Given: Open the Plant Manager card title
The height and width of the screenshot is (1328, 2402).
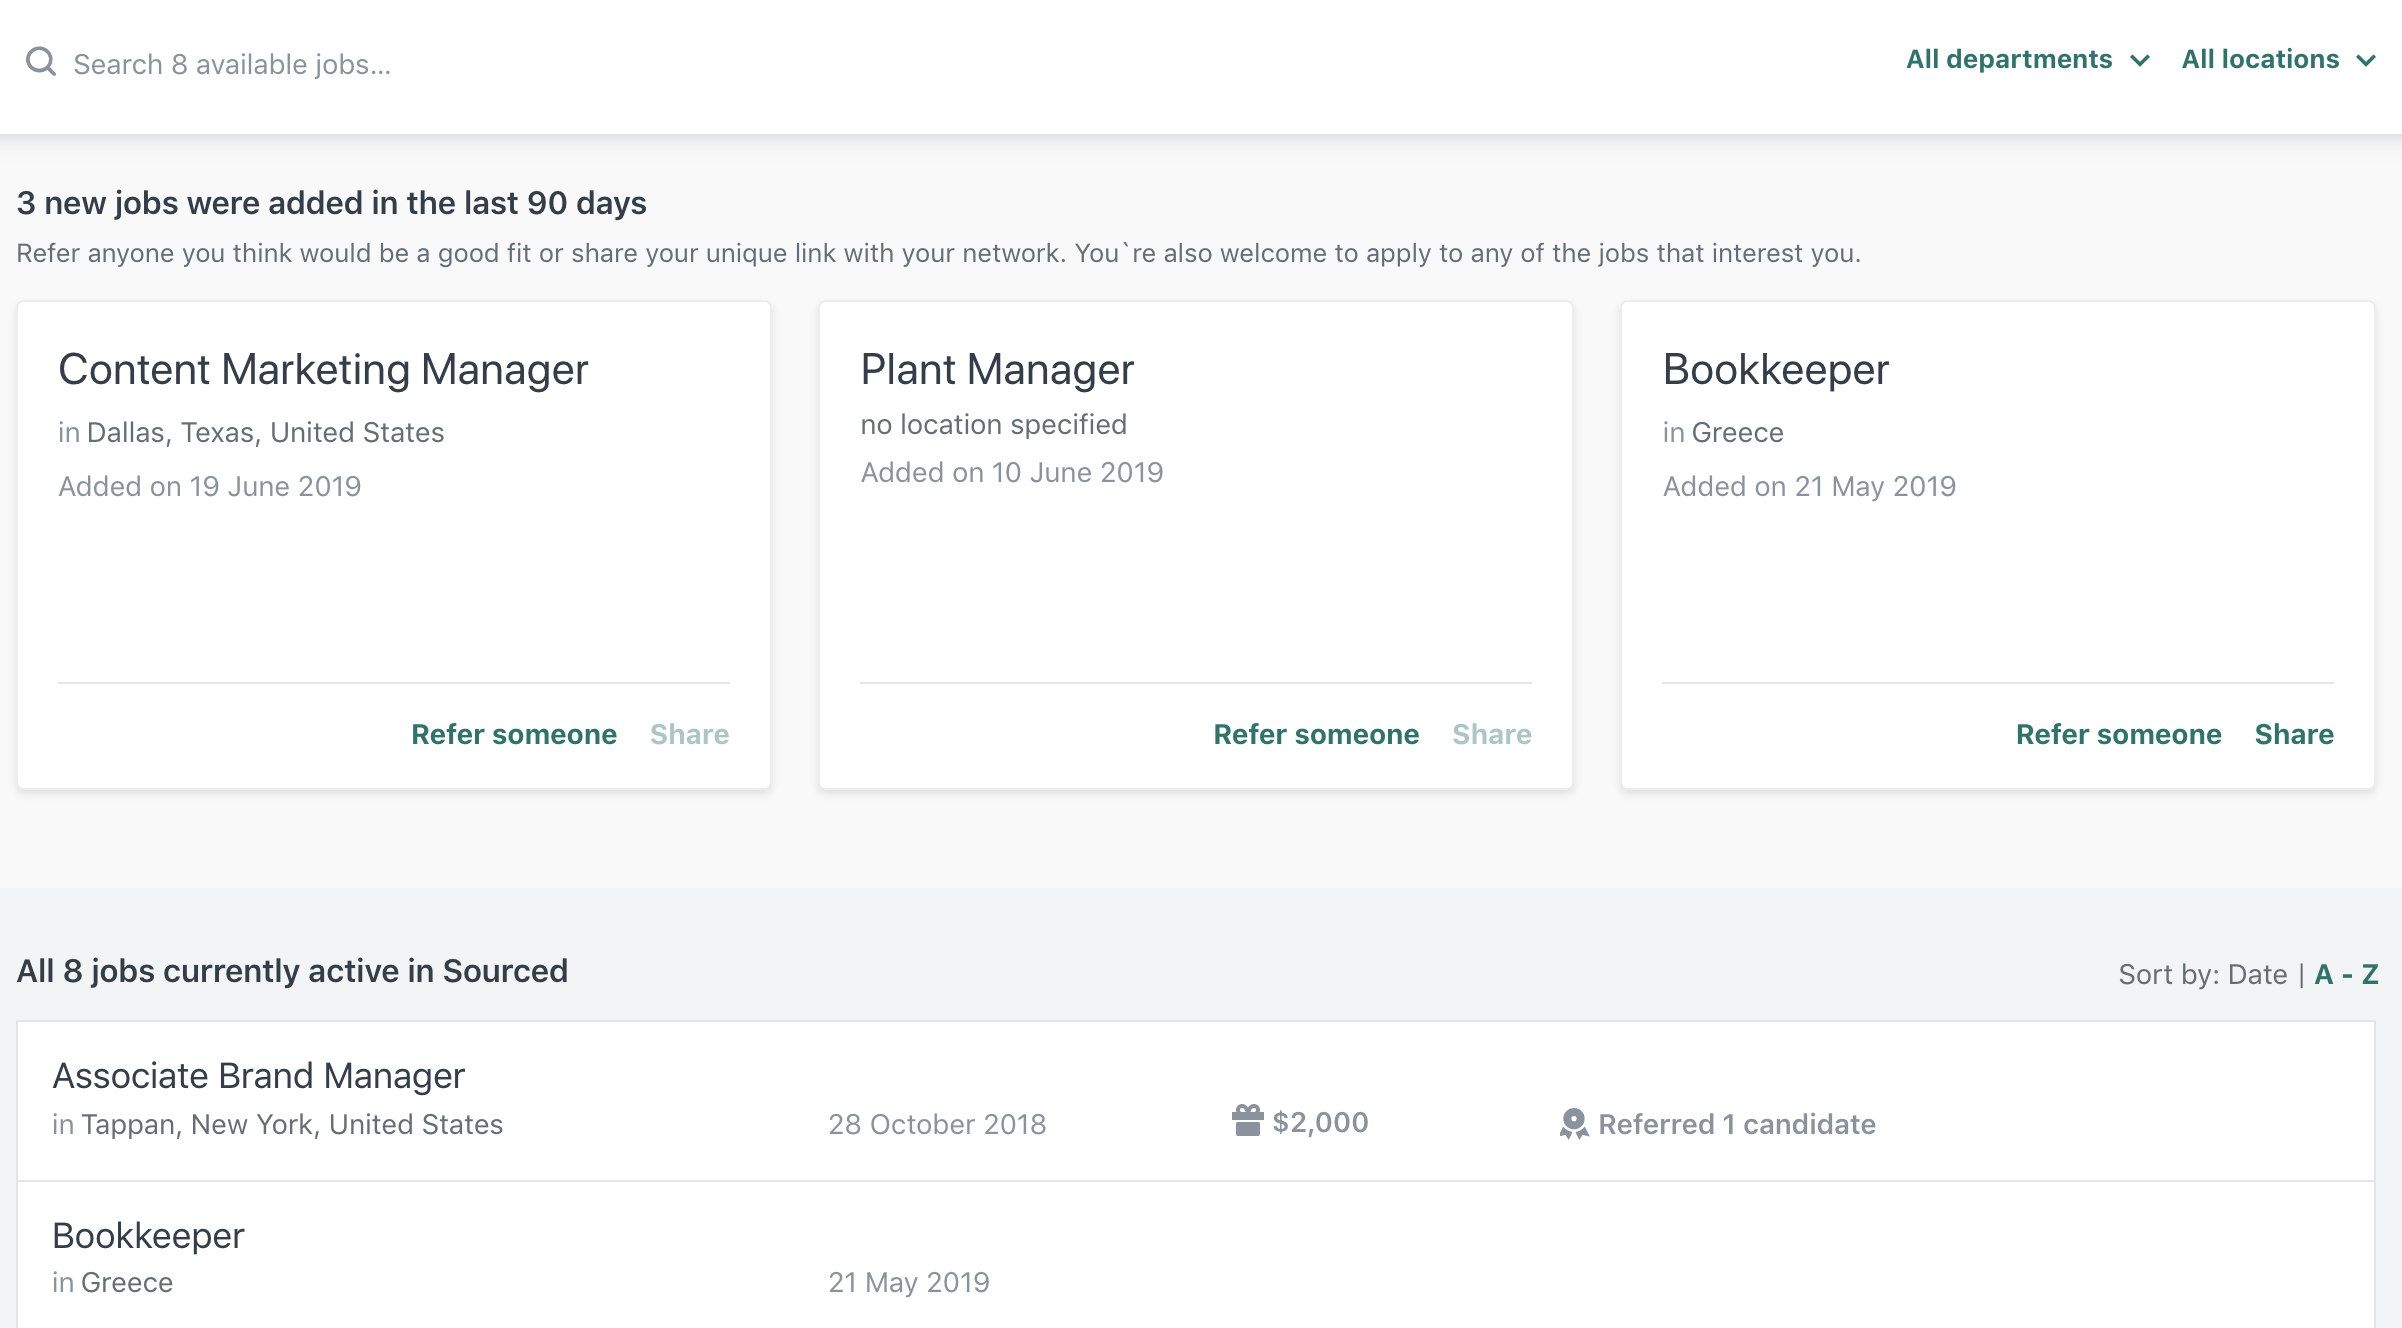Looking at the screenshot, I should click(997, 370).
